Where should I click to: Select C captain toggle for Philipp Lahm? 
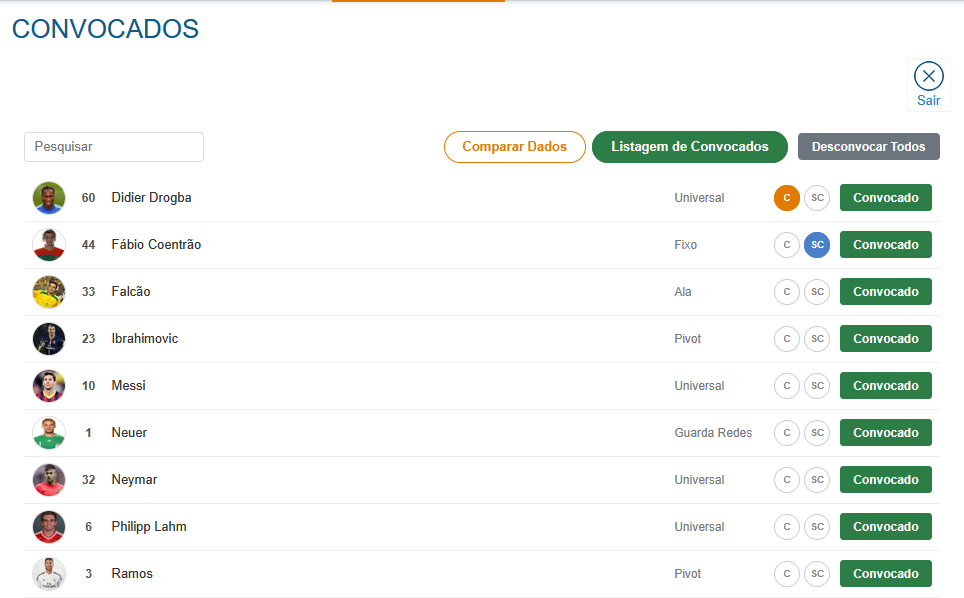[786, 527]
